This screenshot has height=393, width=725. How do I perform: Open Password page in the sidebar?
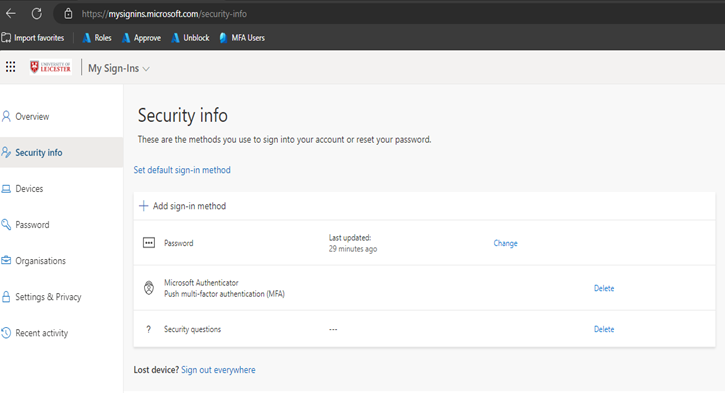[61, 225]
